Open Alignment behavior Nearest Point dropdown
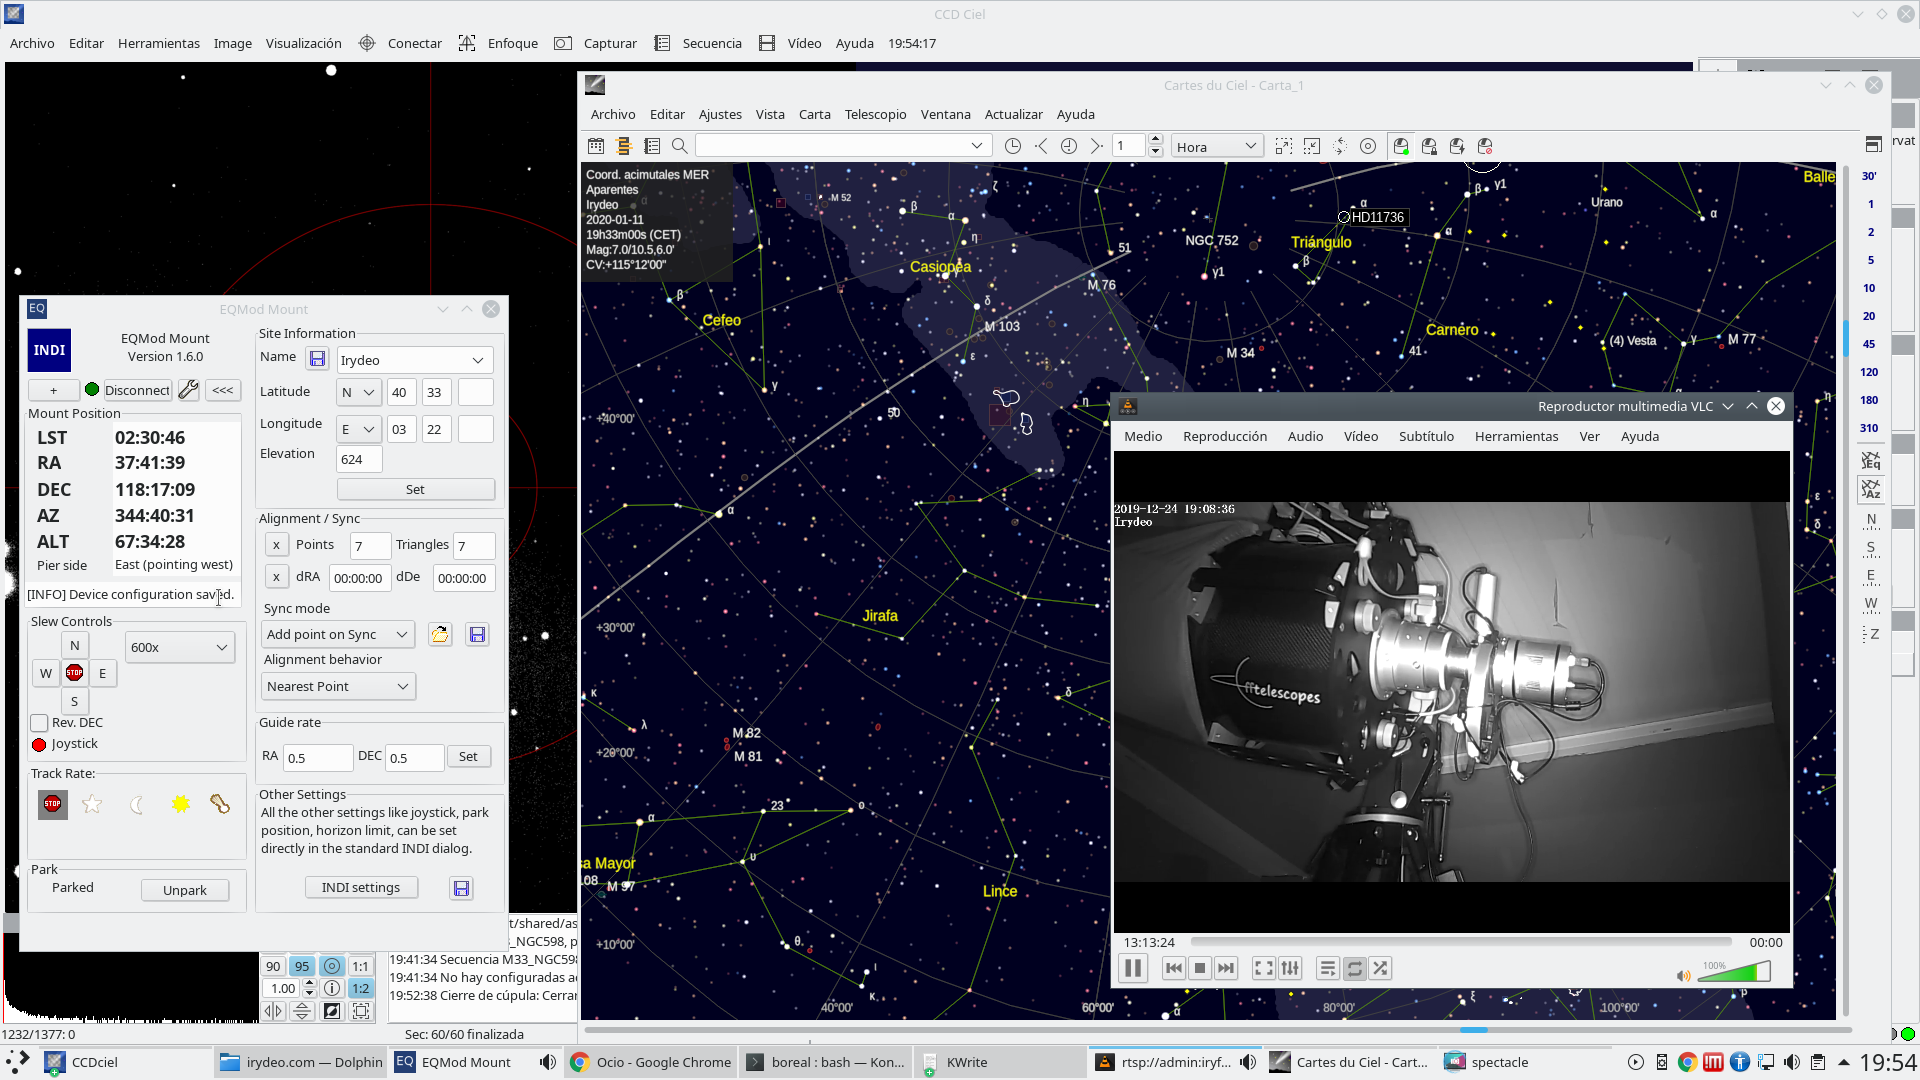Screen dimensions: 1920x1080 tap(338, 686)
